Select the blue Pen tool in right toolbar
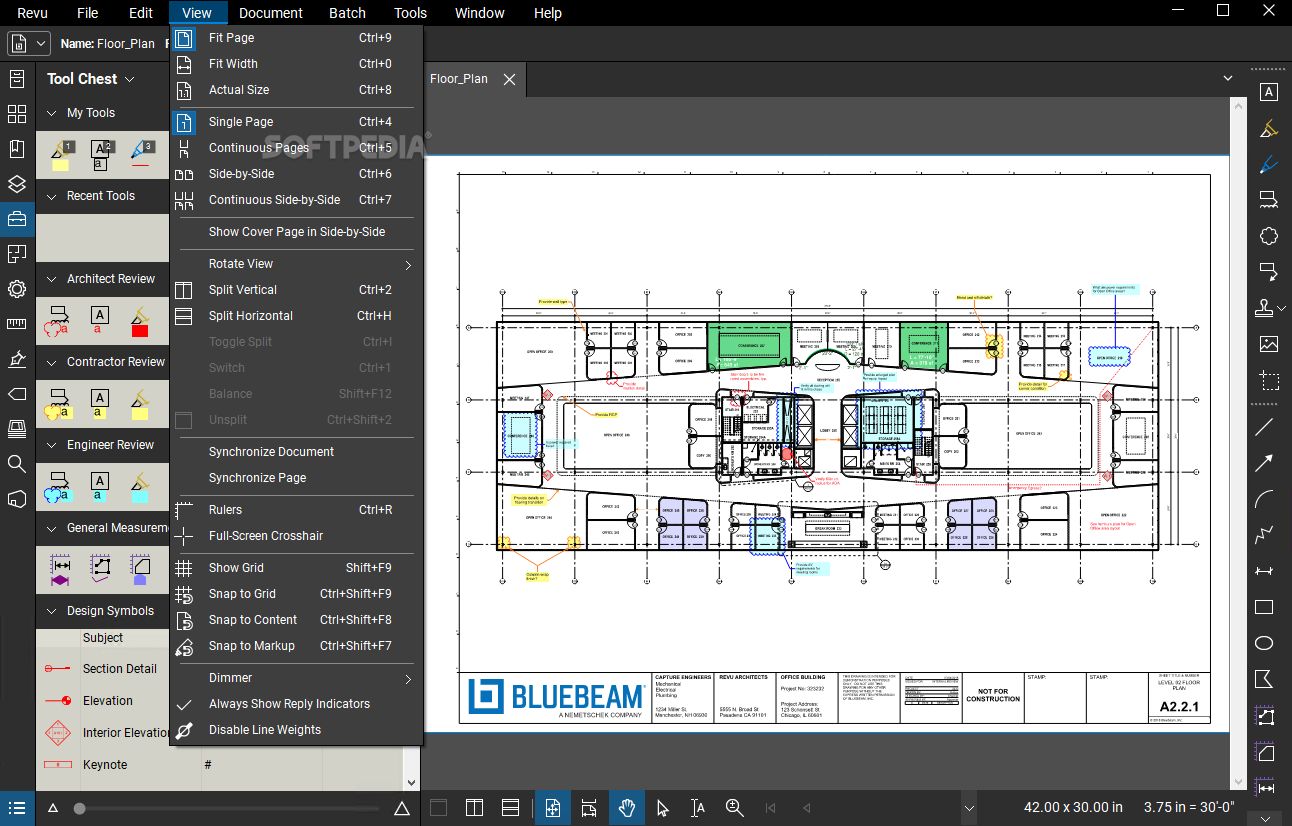 point(1268,163)
